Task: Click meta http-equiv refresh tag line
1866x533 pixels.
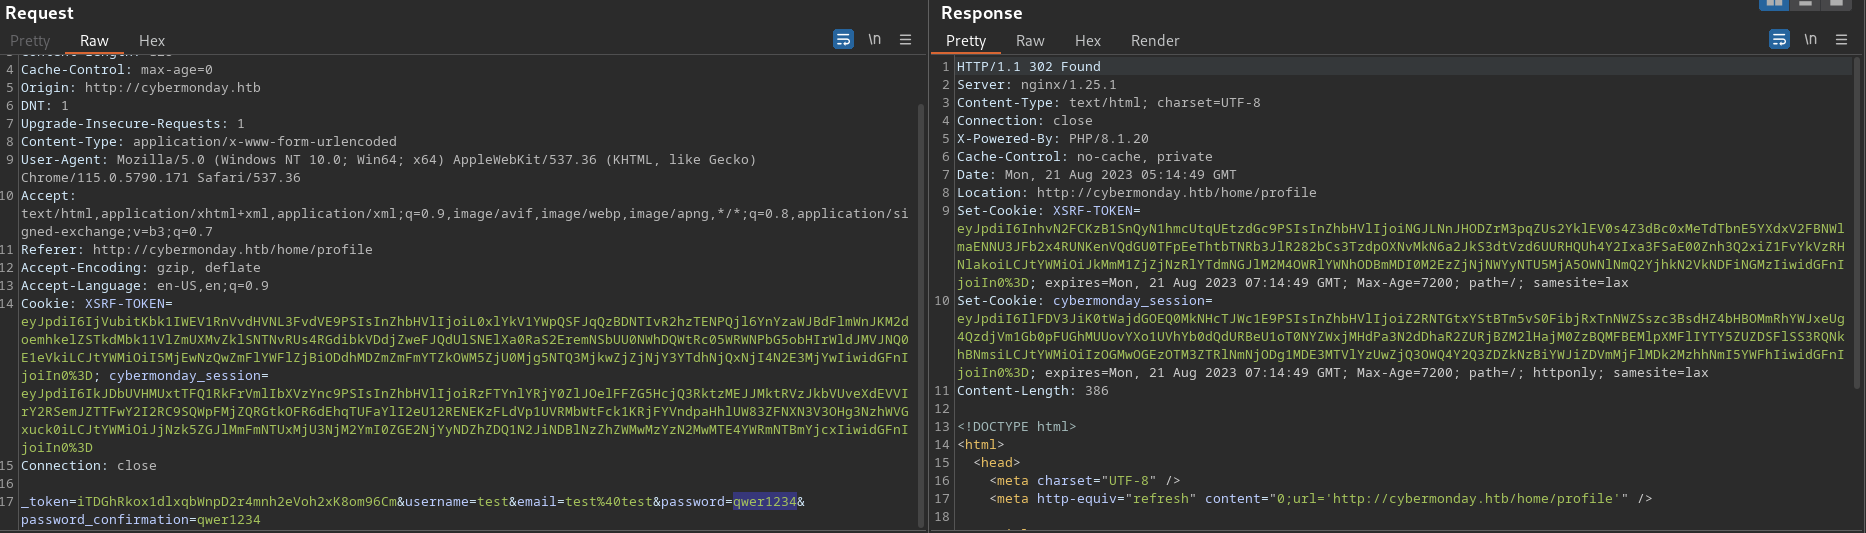Action: [1321, 499]
